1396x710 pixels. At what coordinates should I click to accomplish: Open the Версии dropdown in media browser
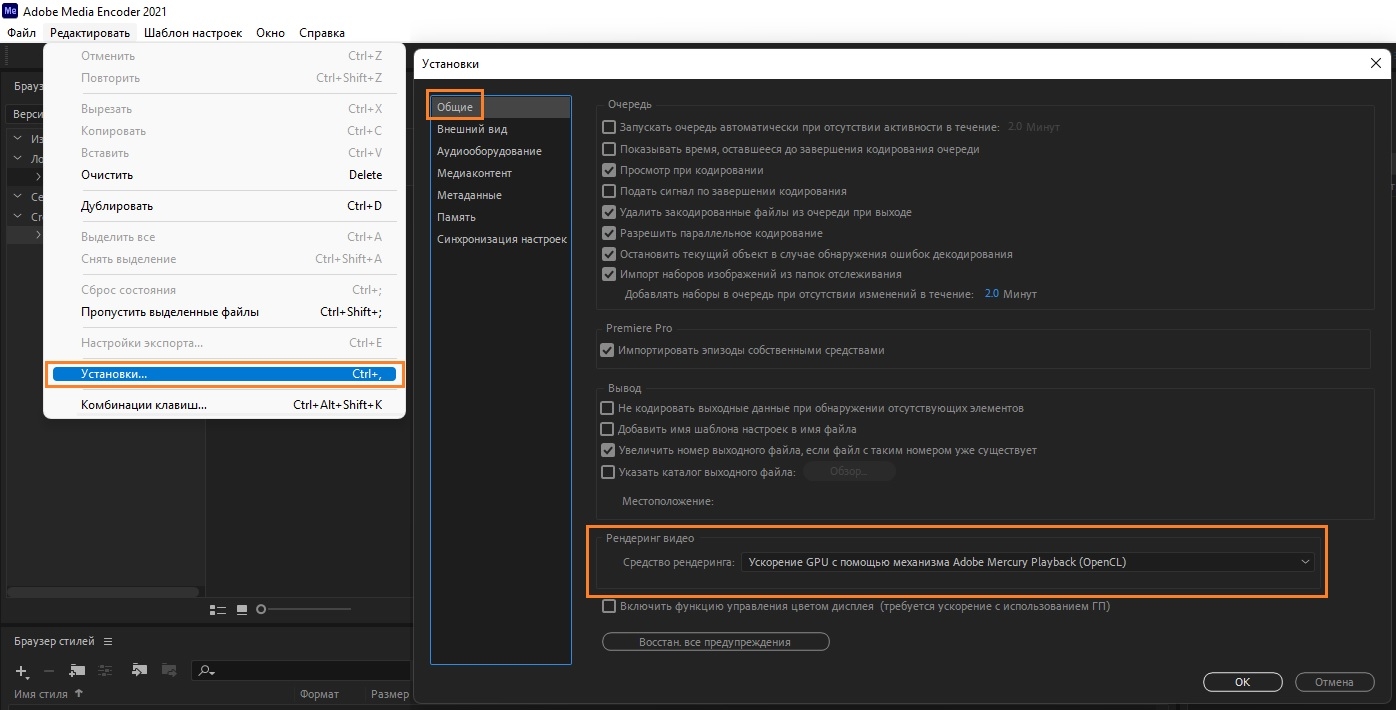pyautogui.click(x=25, y=114)
